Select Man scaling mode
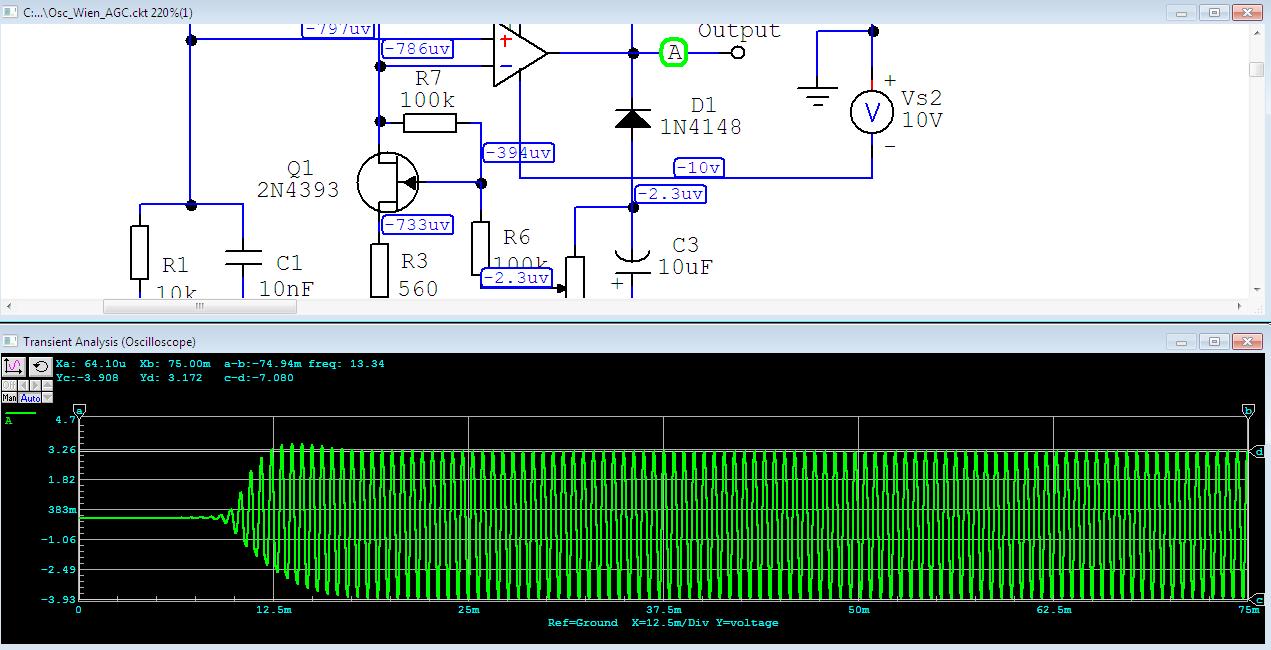1271x650 pixels. 9,397
